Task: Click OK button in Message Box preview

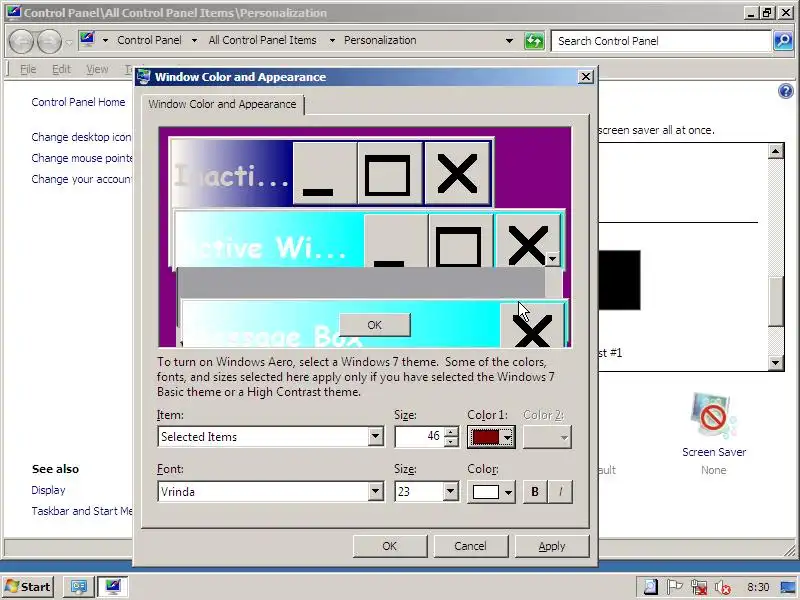Action: pyautogui.click(x=374, y=325)
